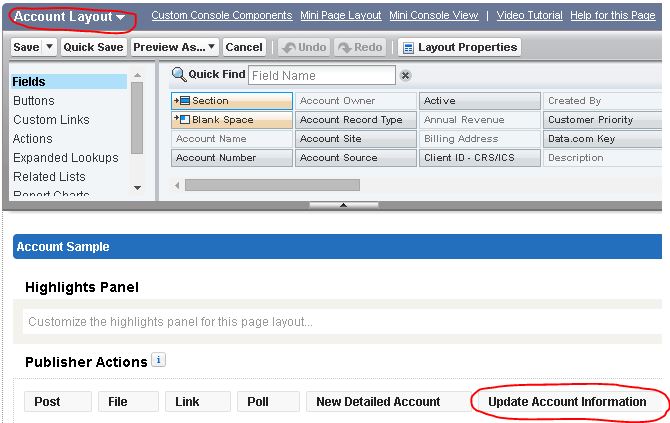Open the Mini Page Layout link

341,15
